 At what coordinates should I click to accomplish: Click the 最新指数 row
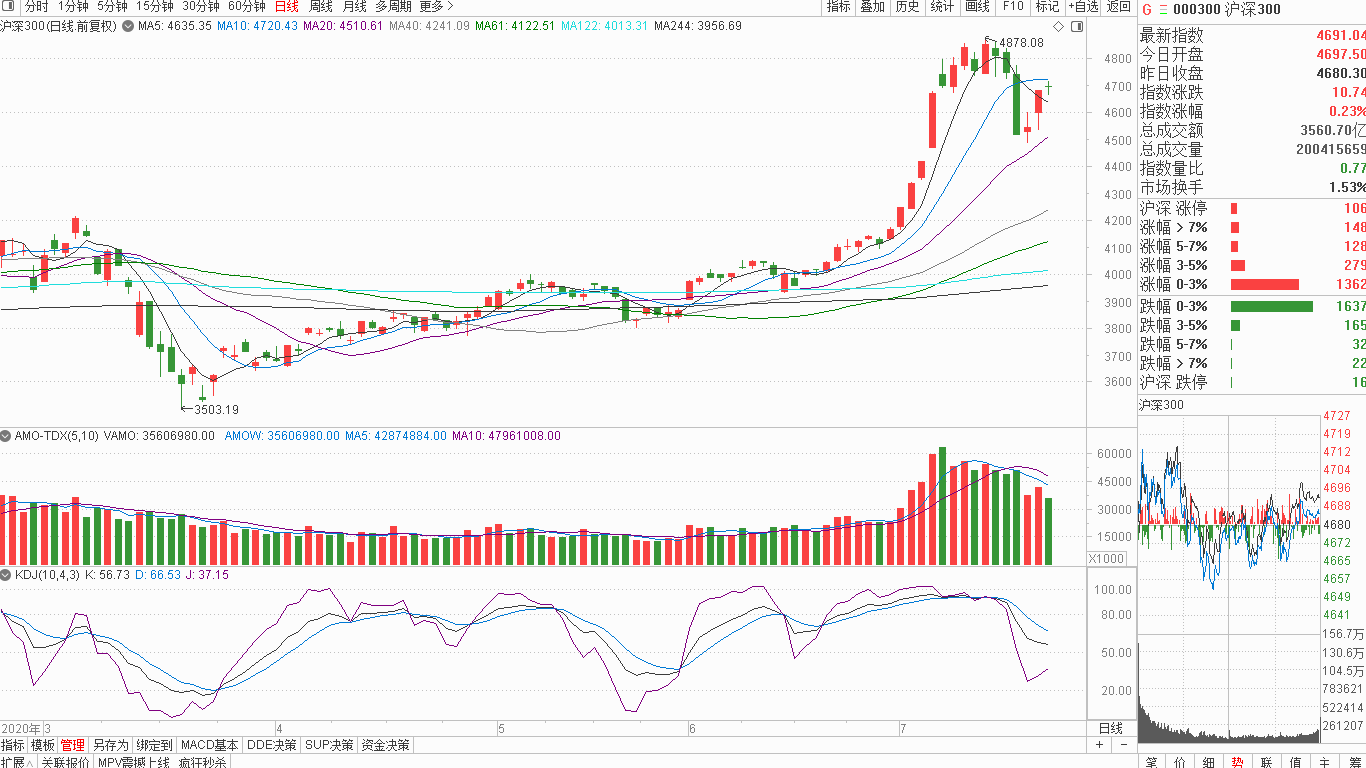[1252, 35]
